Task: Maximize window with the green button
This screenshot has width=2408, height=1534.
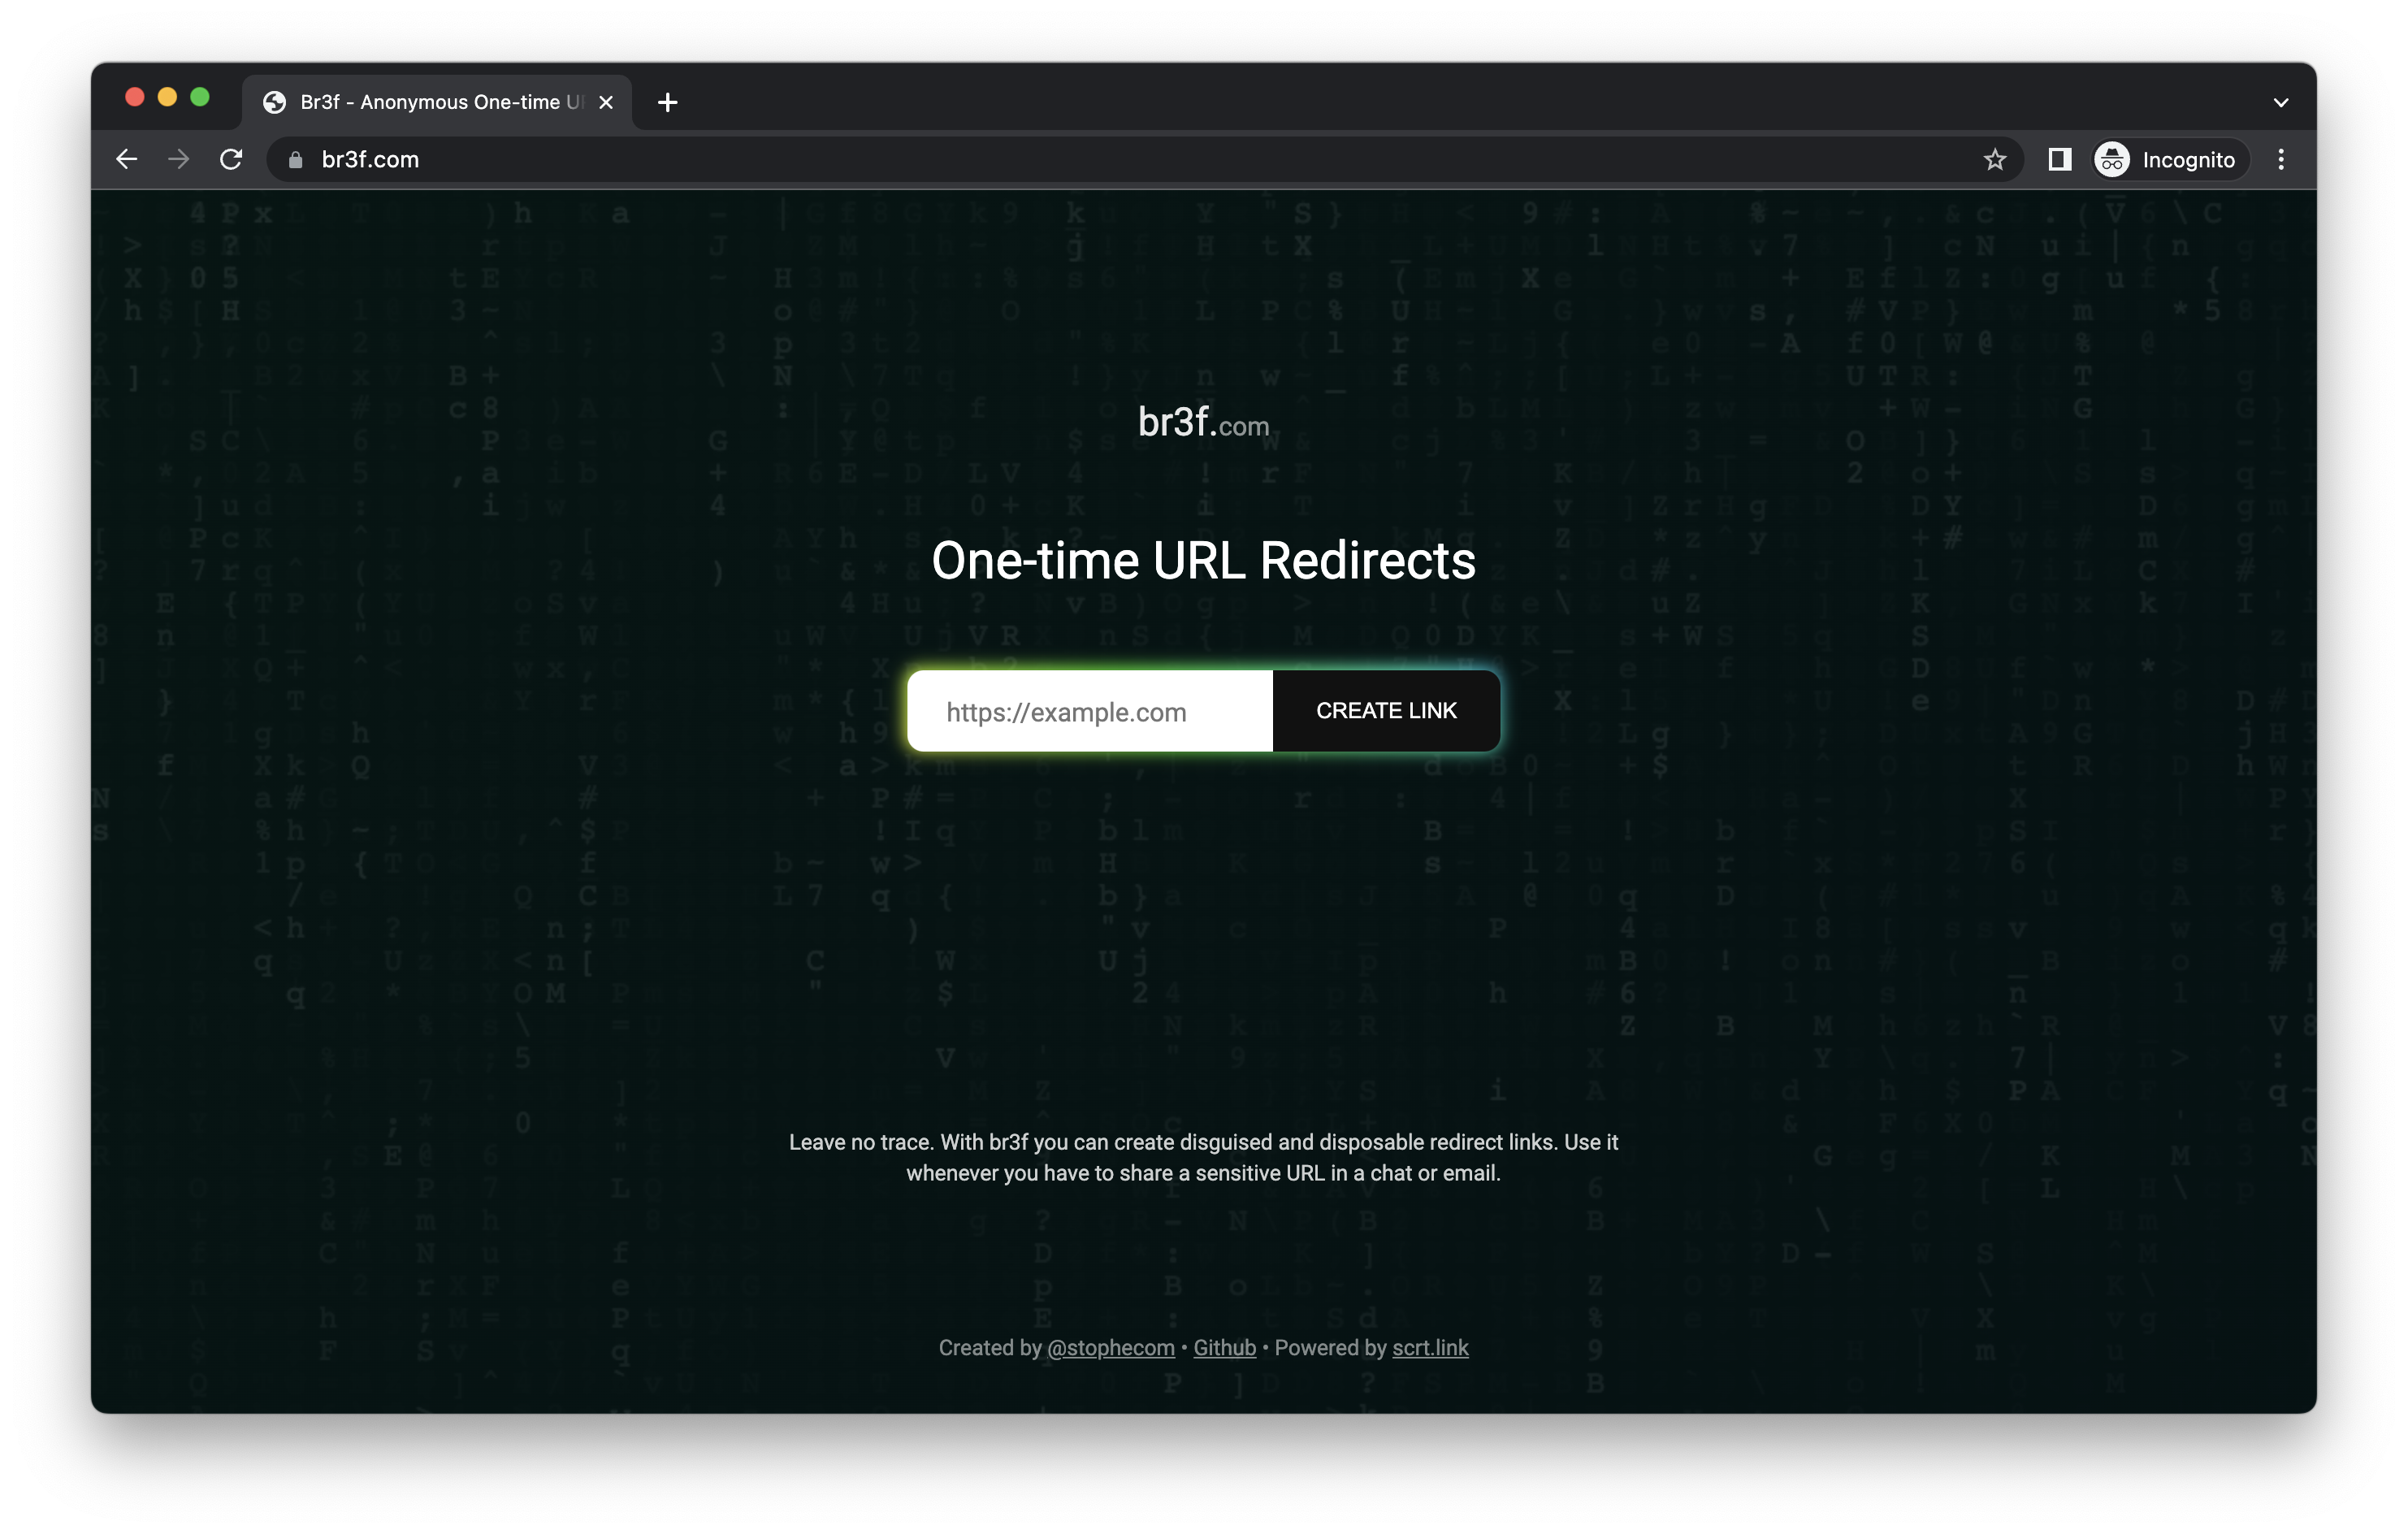Action: click(x=200, y=97)
